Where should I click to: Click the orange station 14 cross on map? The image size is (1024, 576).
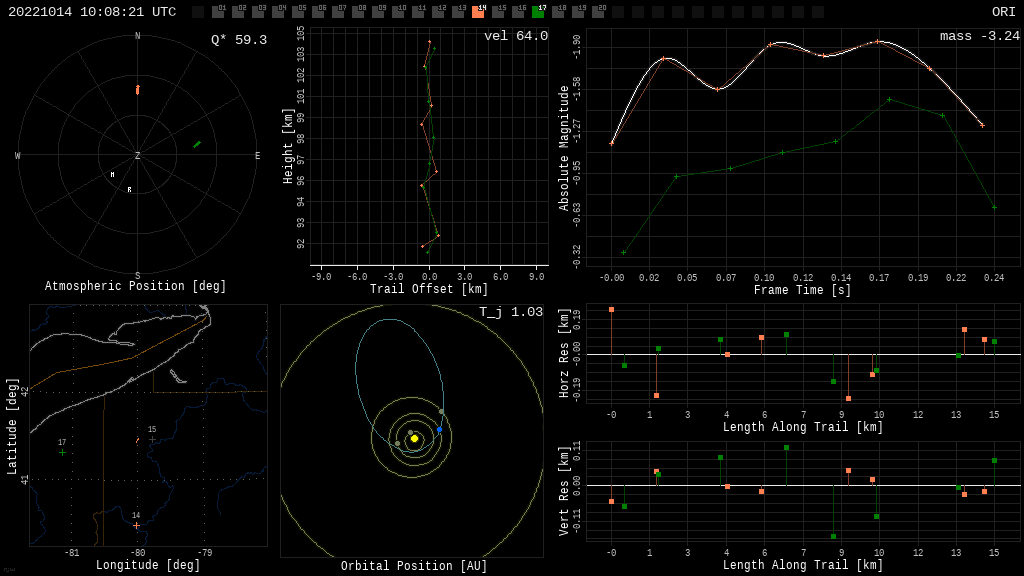(x=136, y=525)
